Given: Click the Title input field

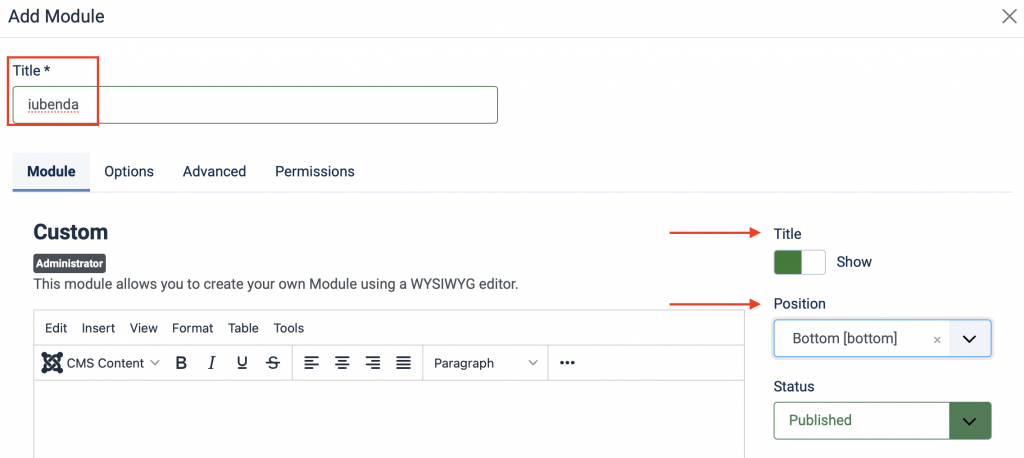Looking at the screenshot, I should (x=254, y=104).
